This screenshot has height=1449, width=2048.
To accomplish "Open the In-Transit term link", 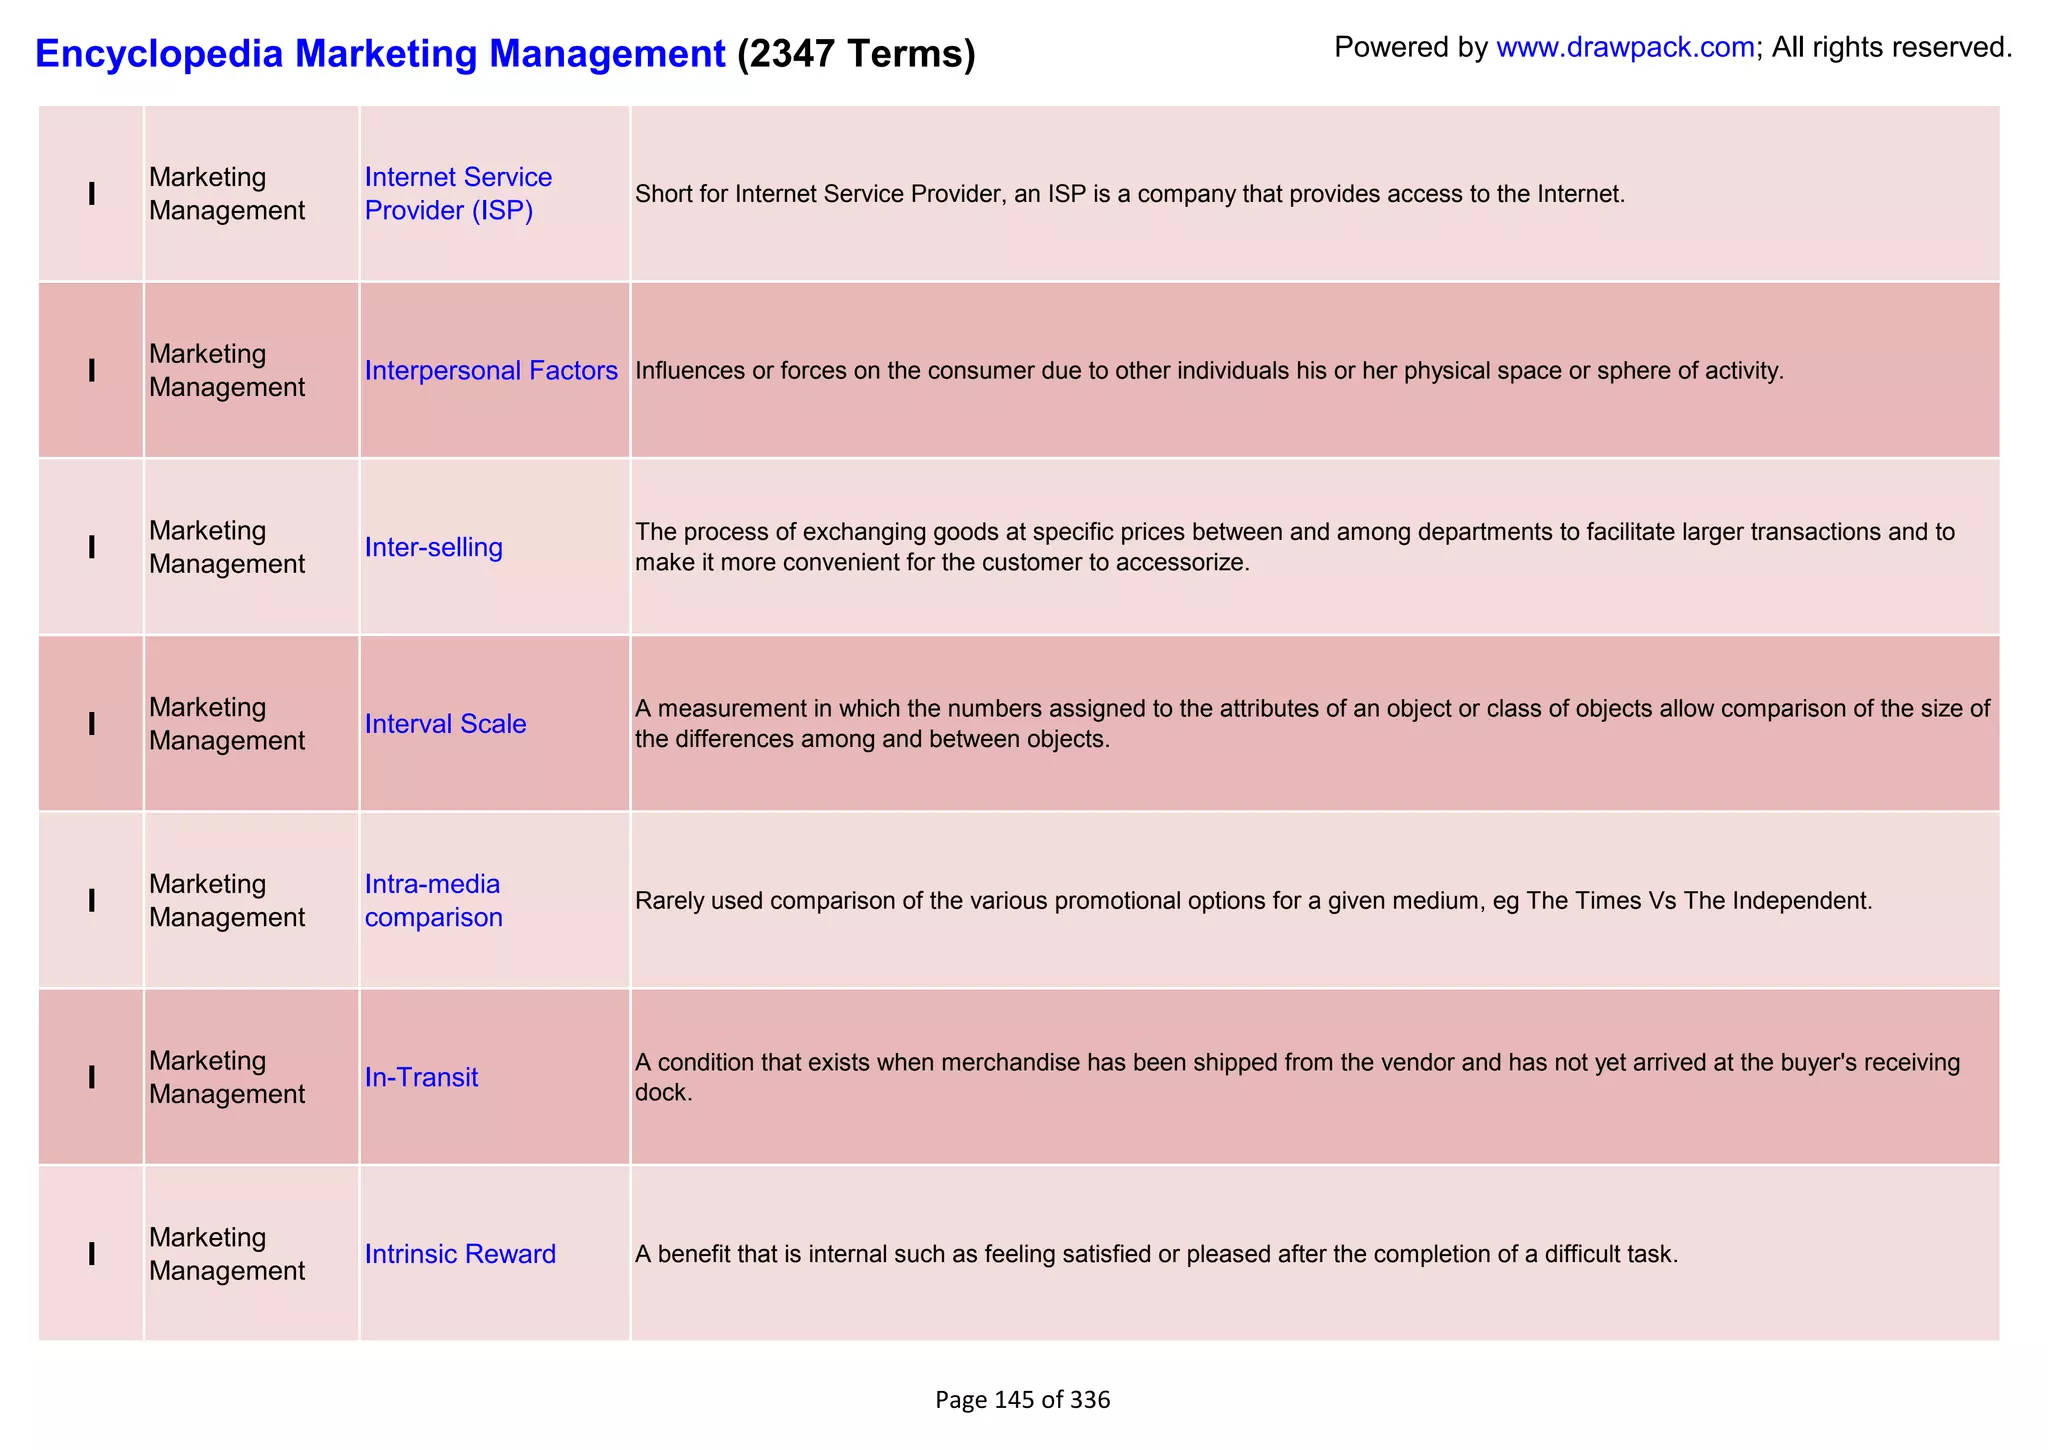I will tap(421, 1077).
